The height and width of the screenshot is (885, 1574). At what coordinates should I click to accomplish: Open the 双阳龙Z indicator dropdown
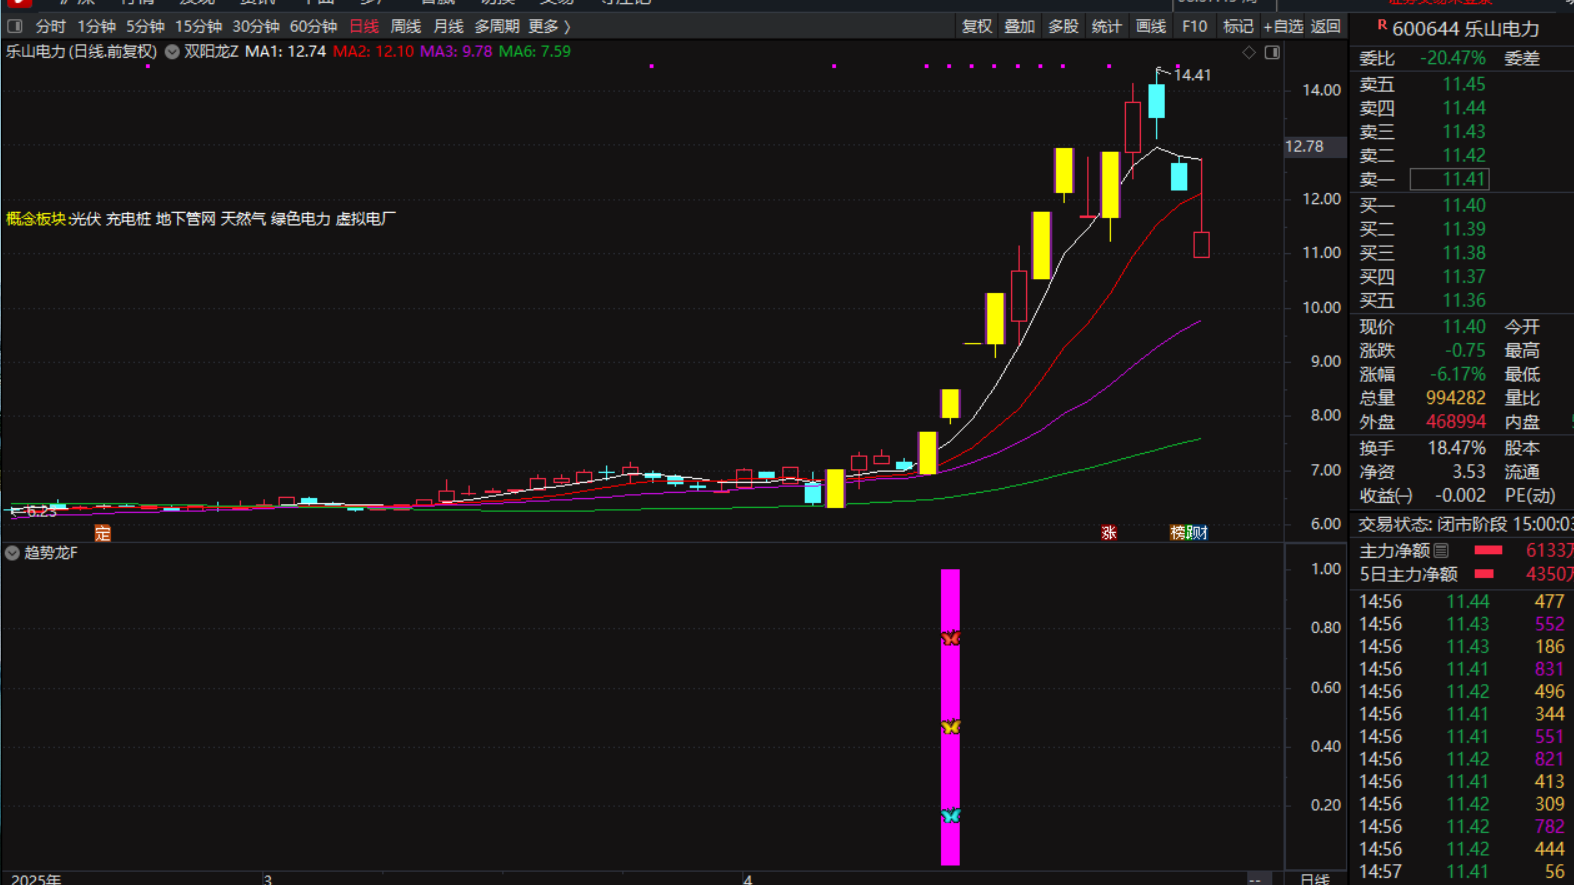pyautogui.click(x=172, y=52)
